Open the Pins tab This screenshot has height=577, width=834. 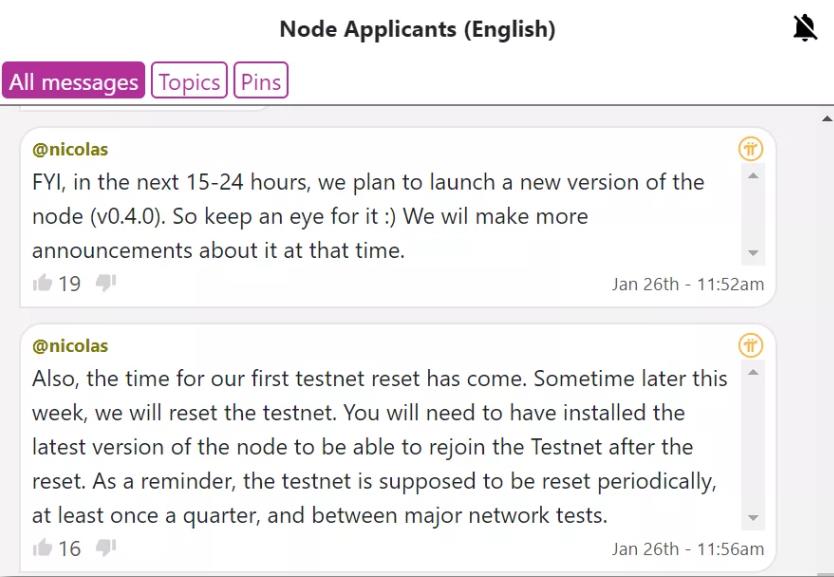[x=261, y=80]
